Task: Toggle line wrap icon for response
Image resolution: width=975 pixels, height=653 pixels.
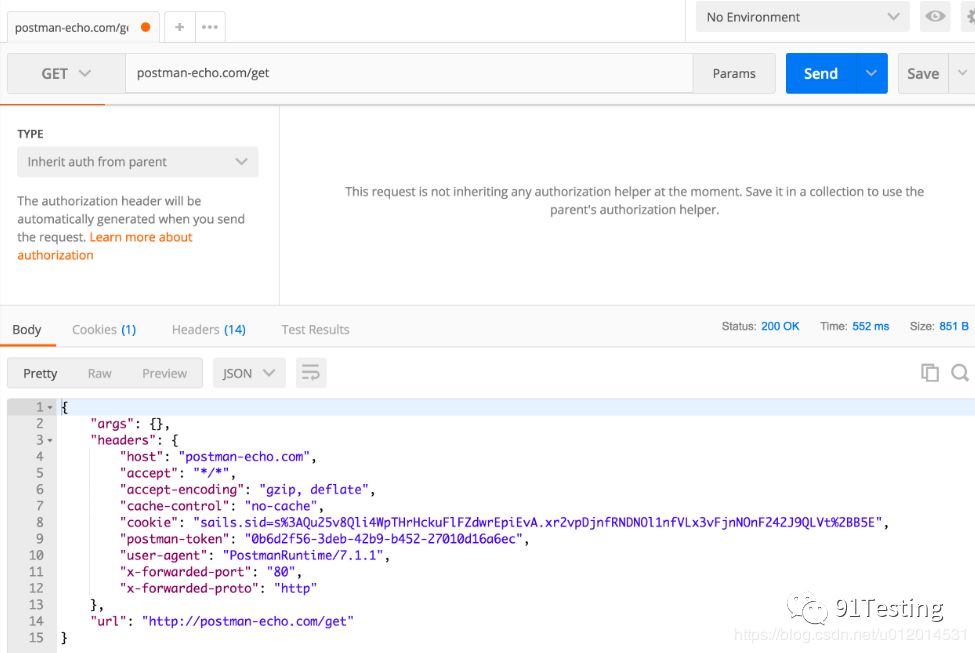Action: tap(311, 373)
